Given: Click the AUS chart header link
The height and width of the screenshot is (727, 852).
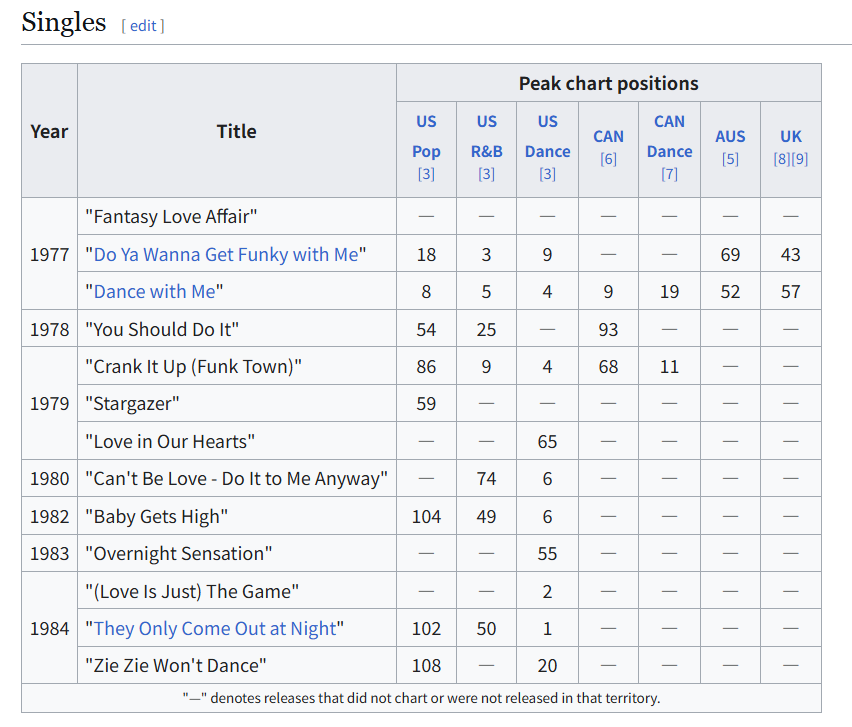Looking at the screenshot, I should coord(730,136).
